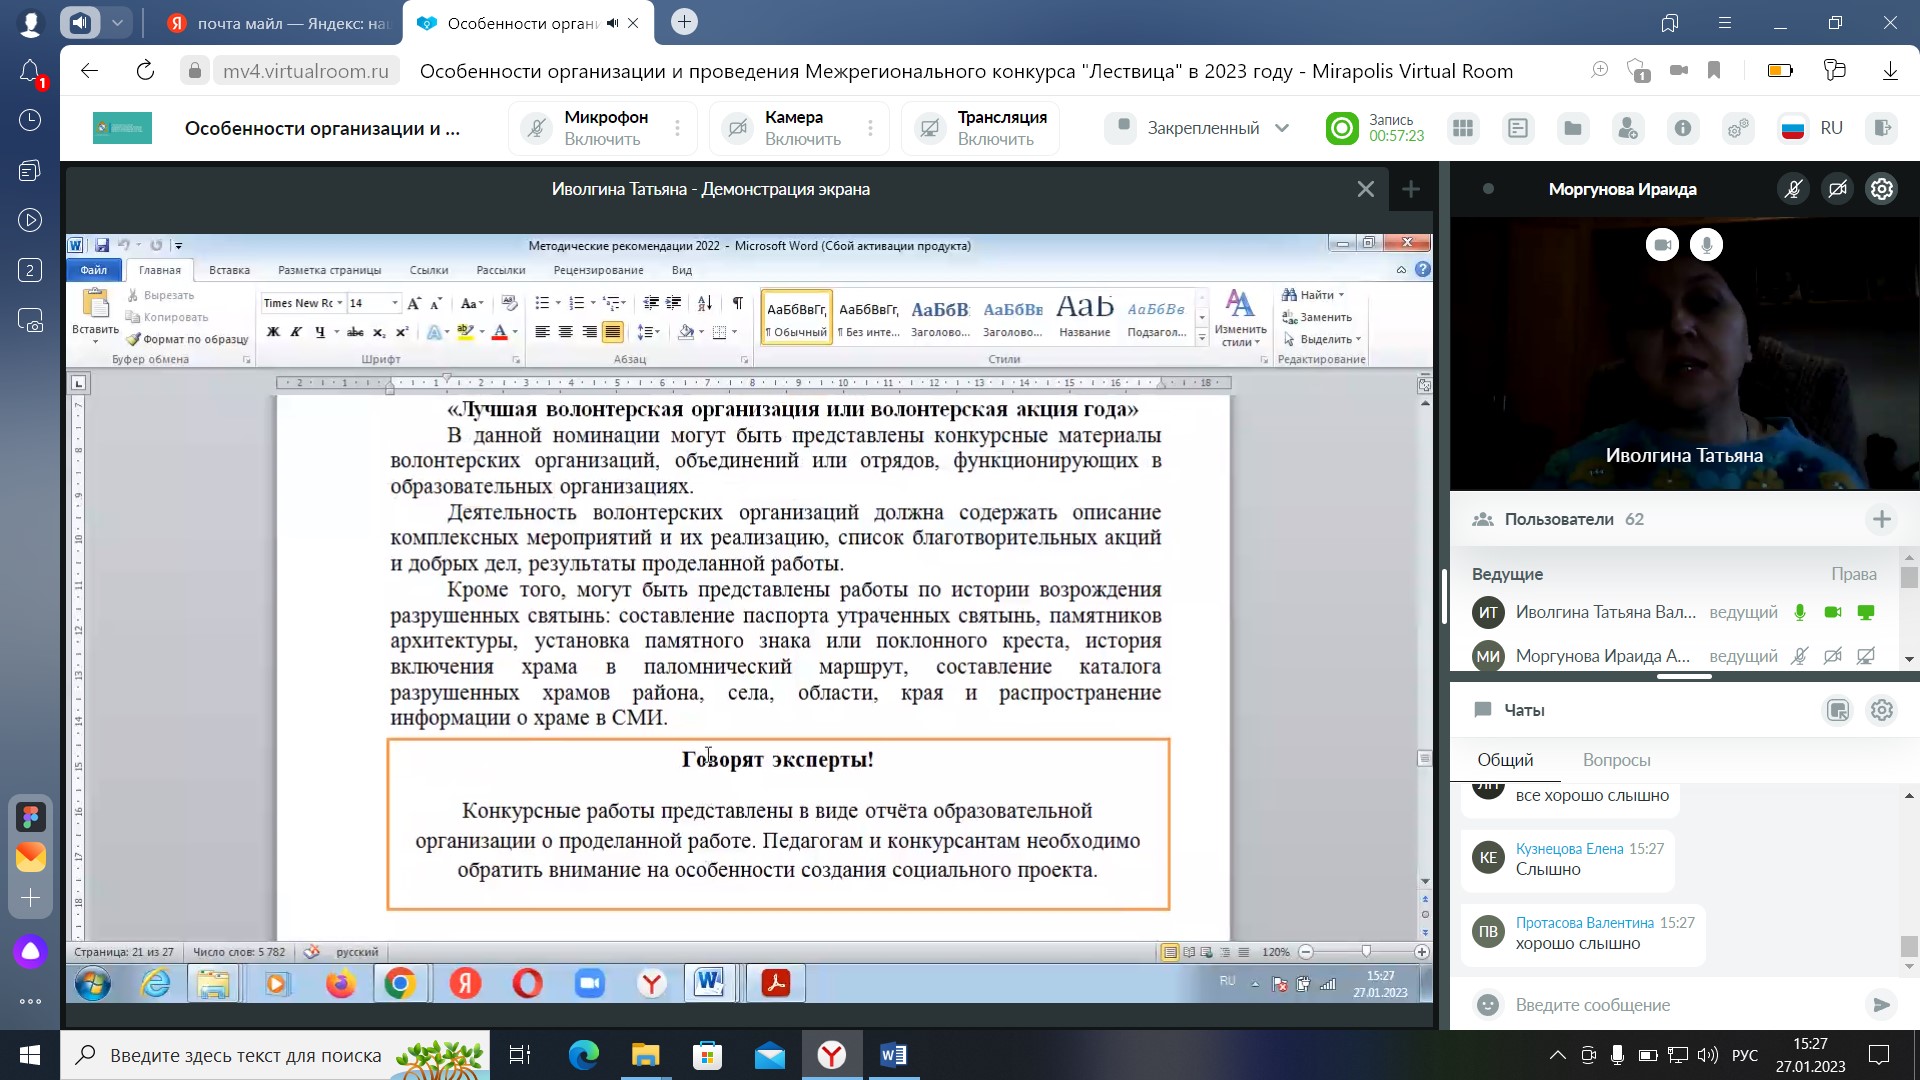Open the Вставка ribbon tab in Word
The height and width of the screenshot is (1080, 1920).
(x=229, y=270)
